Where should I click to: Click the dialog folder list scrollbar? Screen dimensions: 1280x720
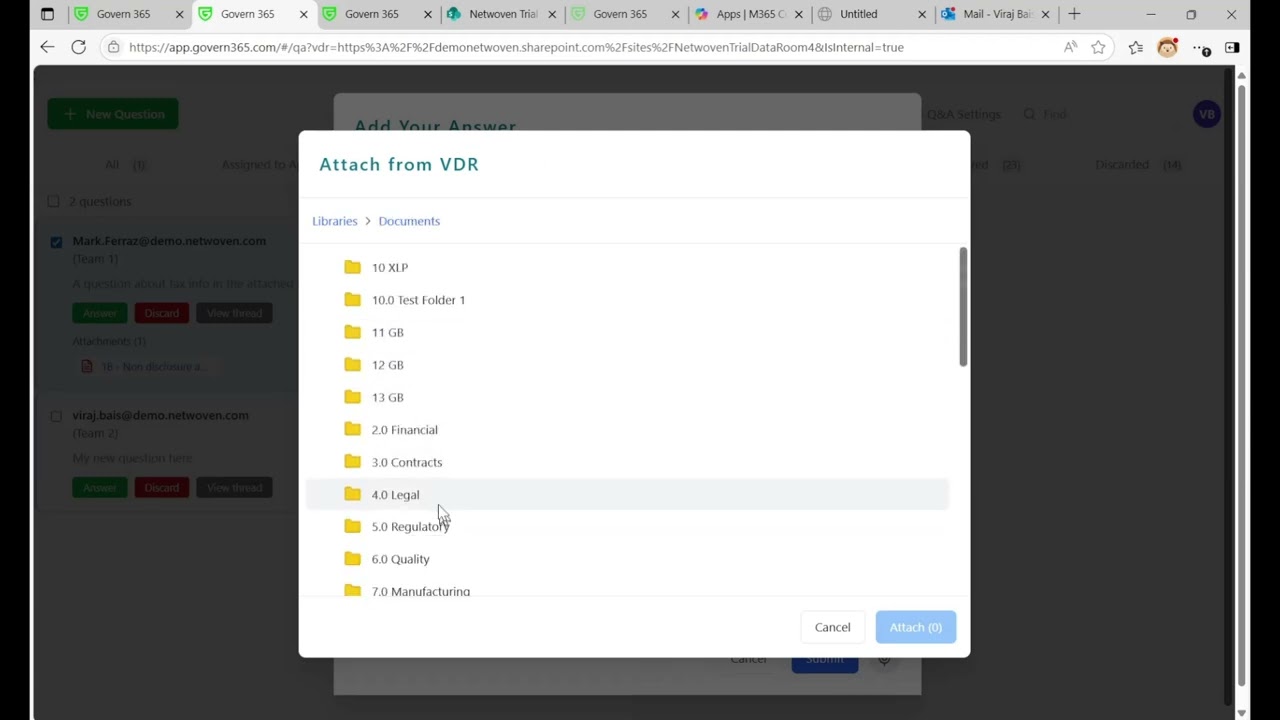coord(963,306)
